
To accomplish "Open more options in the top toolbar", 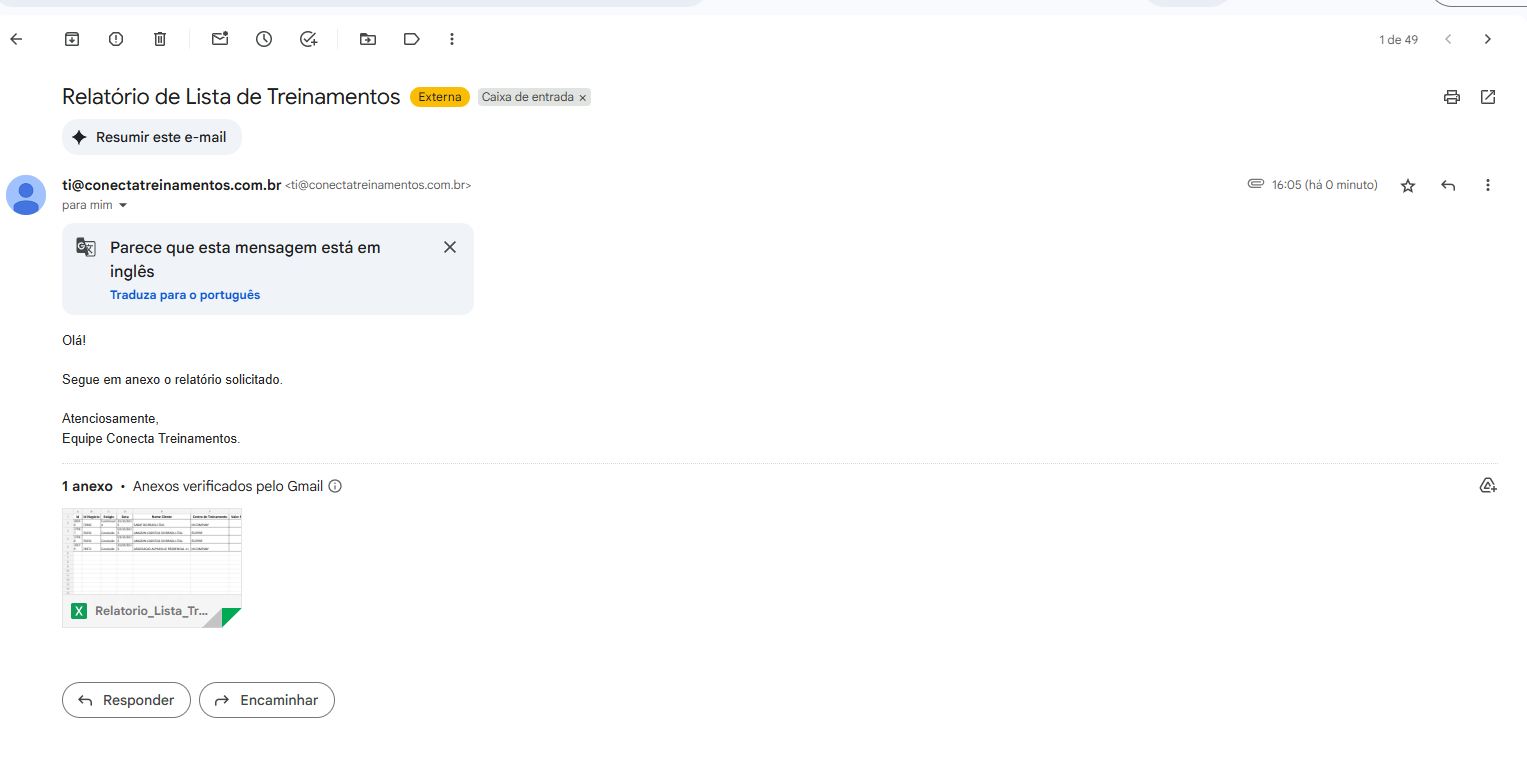I will [452, 39].
